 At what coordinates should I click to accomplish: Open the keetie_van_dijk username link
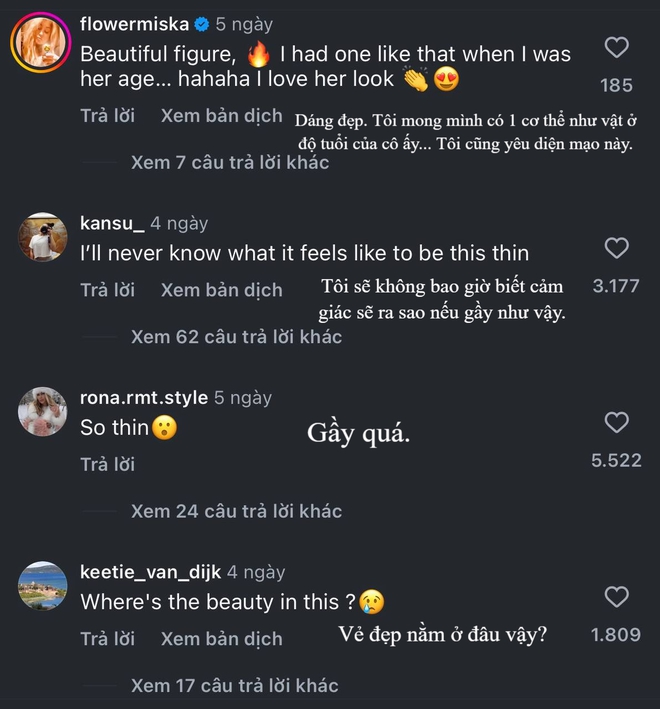point(150,573)
